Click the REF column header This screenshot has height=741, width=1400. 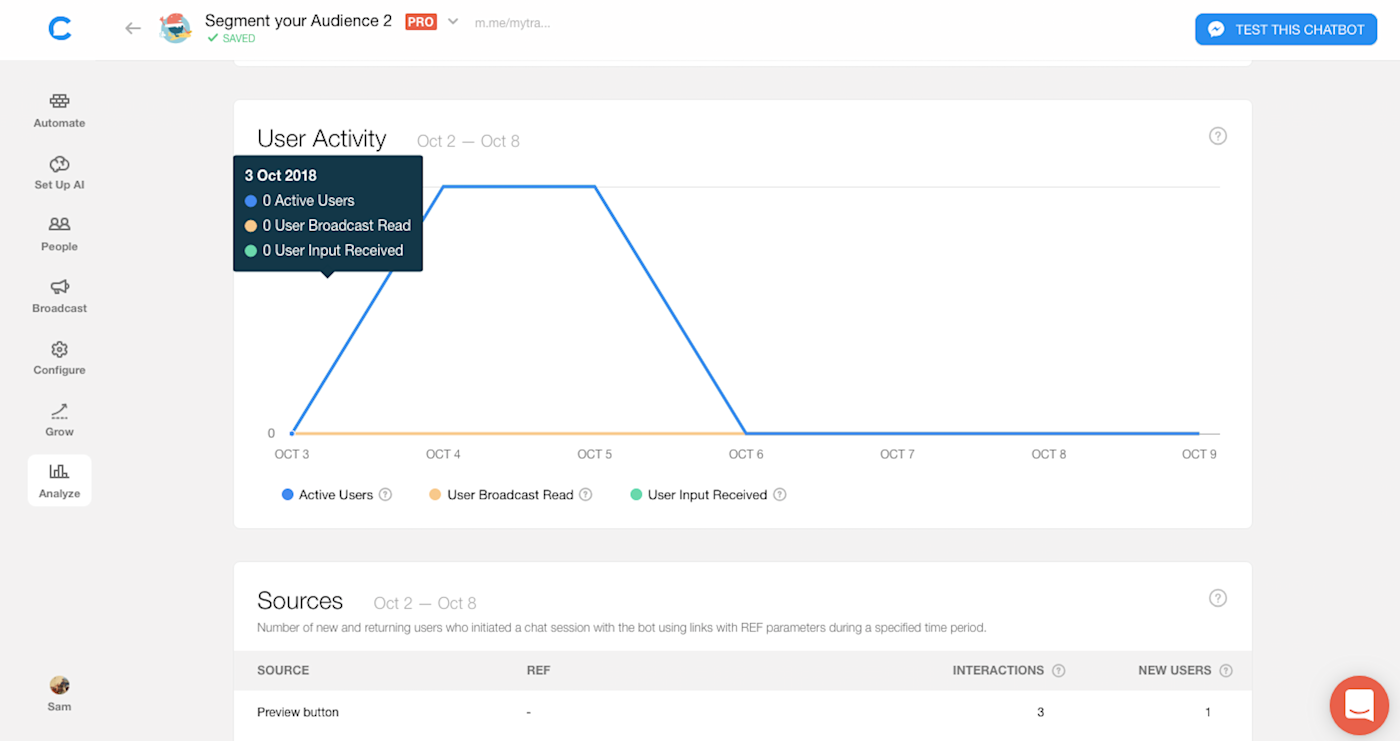538,670
